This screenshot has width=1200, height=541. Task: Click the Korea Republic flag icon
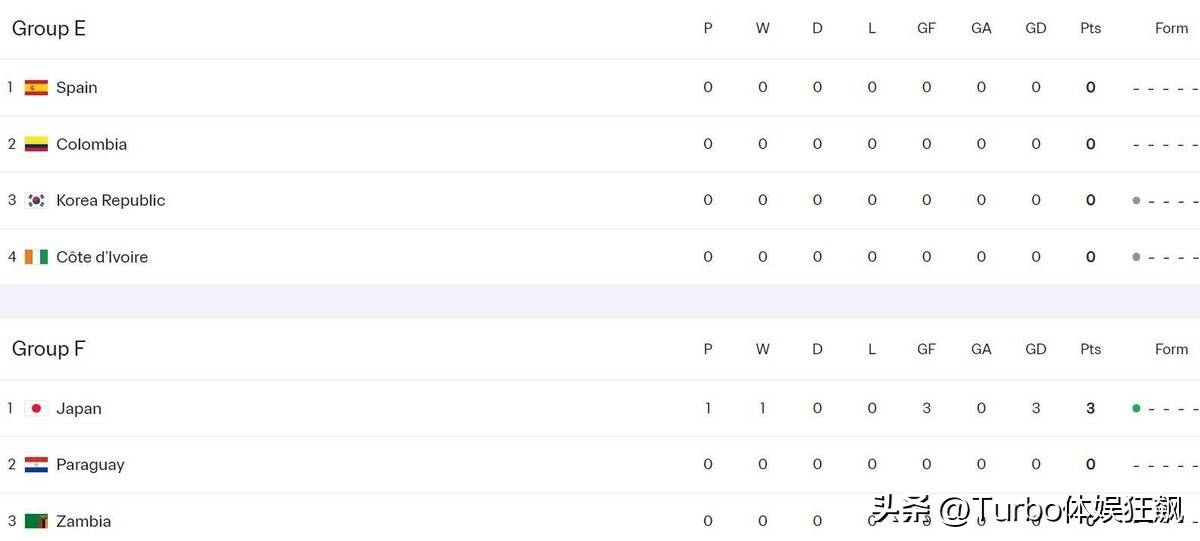point(36,200)
